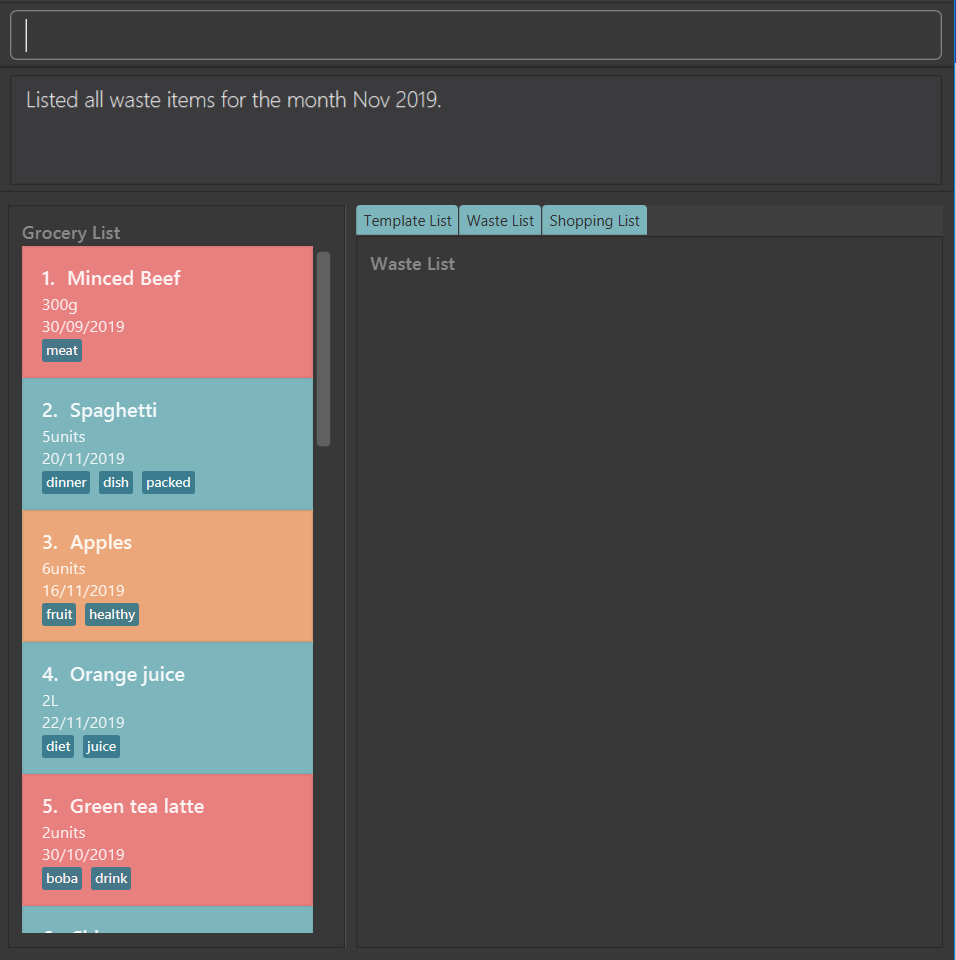Select the Spaghetti grocery item
The image size is (956, 960).
pos(167,444)
